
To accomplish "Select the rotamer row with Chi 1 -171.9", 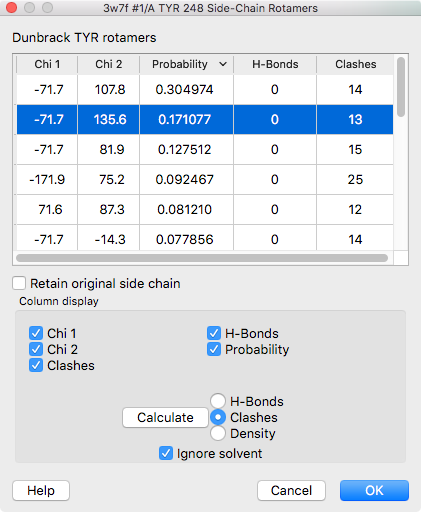I will [205, 179].
